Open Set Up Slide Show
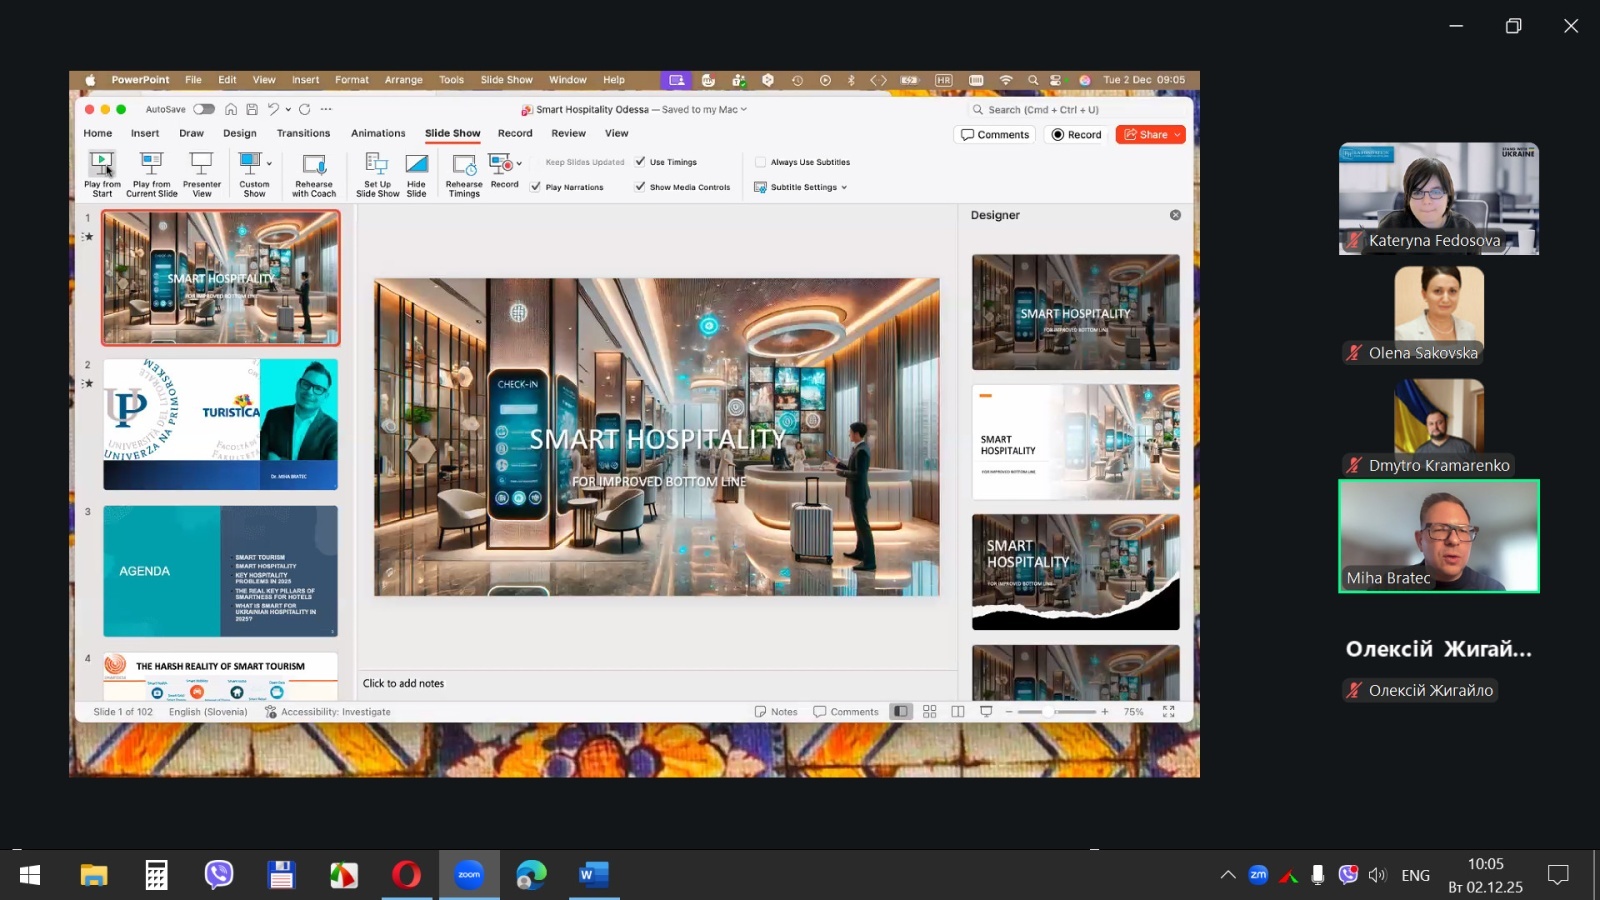The height and width of the screenshot is (900, 1600). coord(377,164)
